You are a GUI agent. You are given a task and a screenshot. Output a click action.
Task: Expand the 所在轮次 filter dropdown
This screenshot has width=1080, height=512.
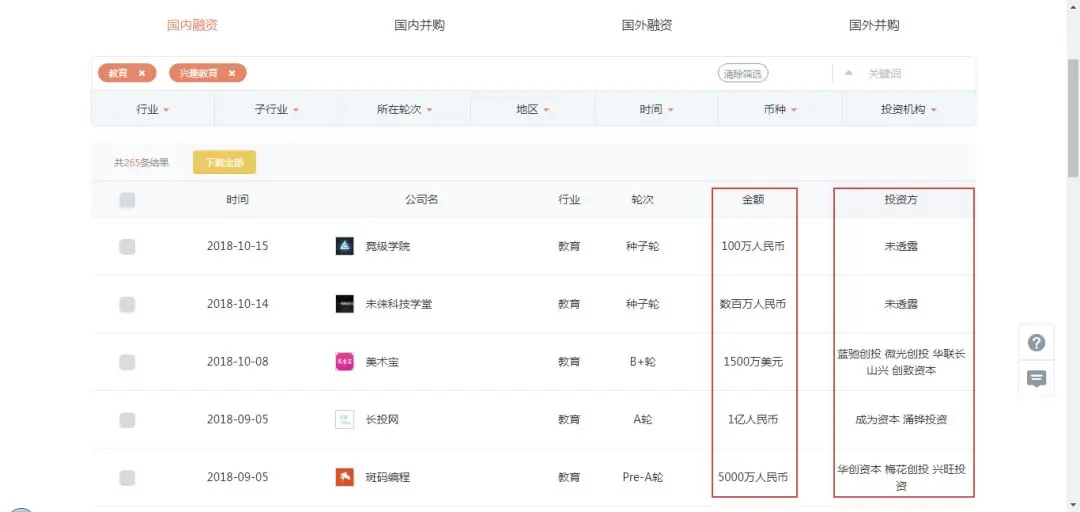[x=404, y=109]
